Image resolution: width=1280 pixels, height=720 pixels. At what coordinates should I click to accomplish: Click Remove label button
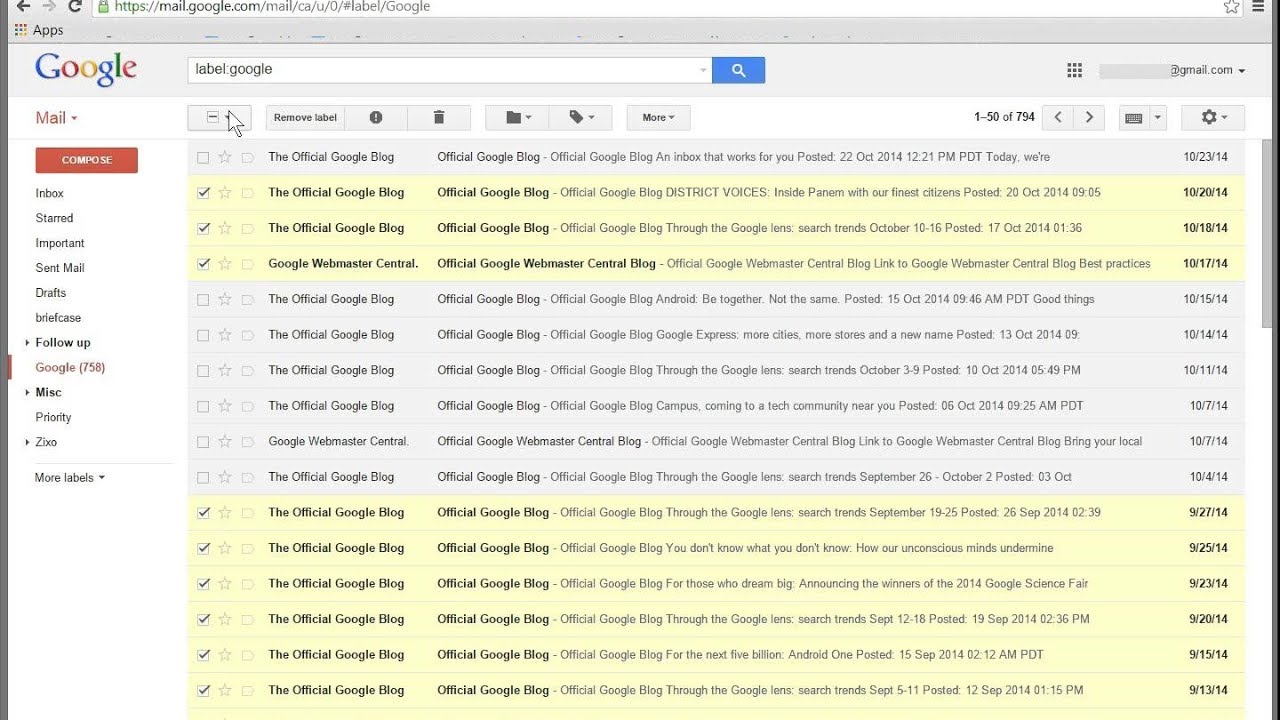[x=305, y=117]
